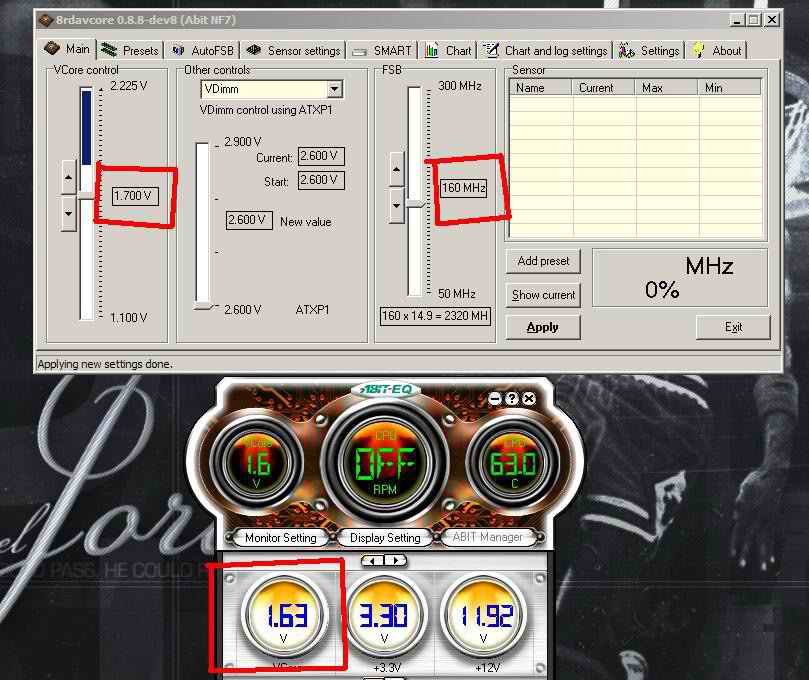Viewport: 809px width, 680px height.
Task: Open the SMART tab
Action: [382, 51]
